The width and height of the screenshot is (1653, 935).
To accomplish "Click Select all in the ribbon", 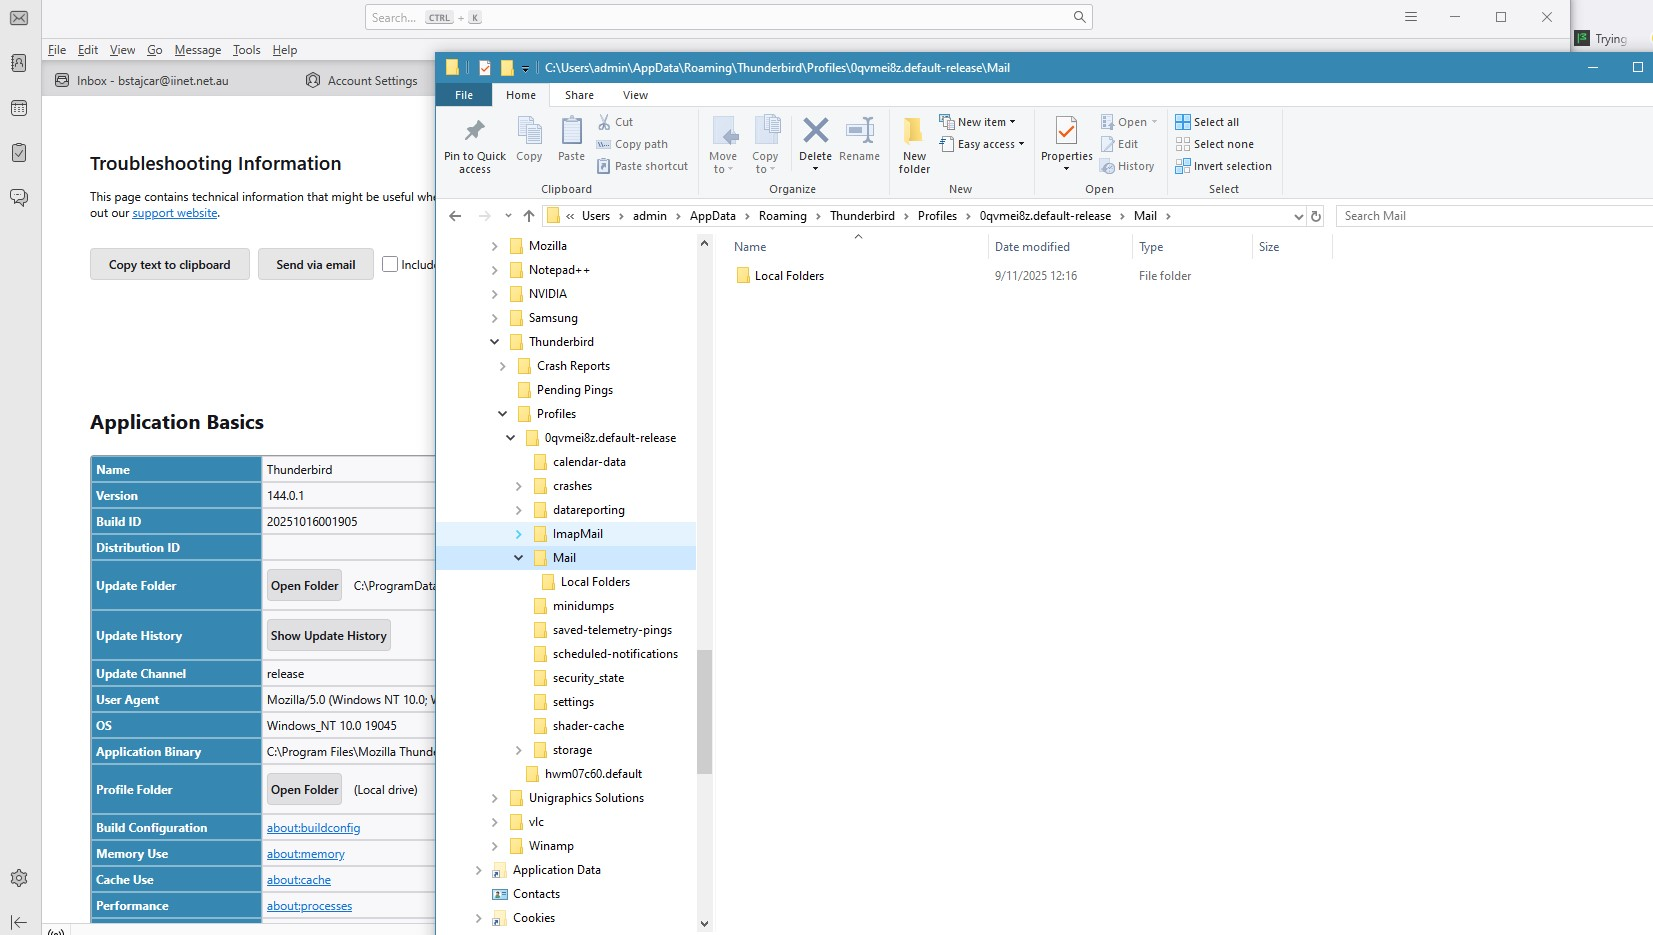I will pos(1207,122).
